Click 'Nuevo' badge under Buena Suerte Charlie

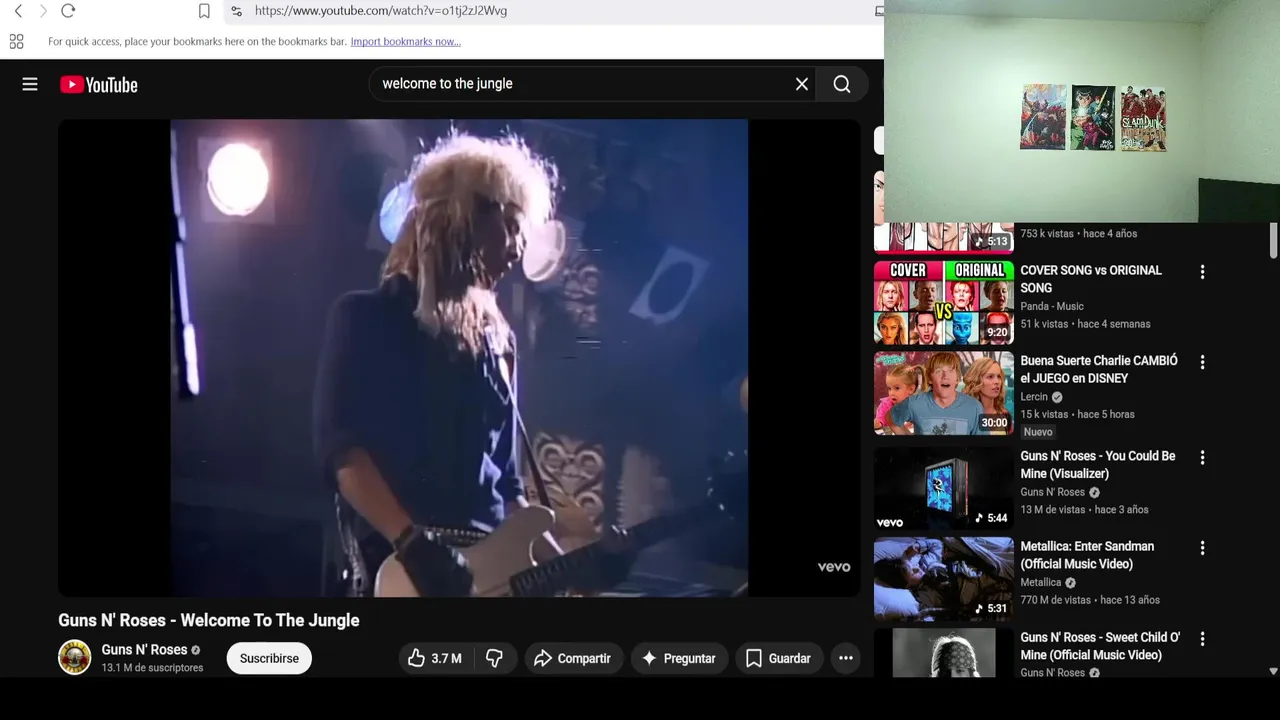pyautogui.click(x=1038, y=432)
